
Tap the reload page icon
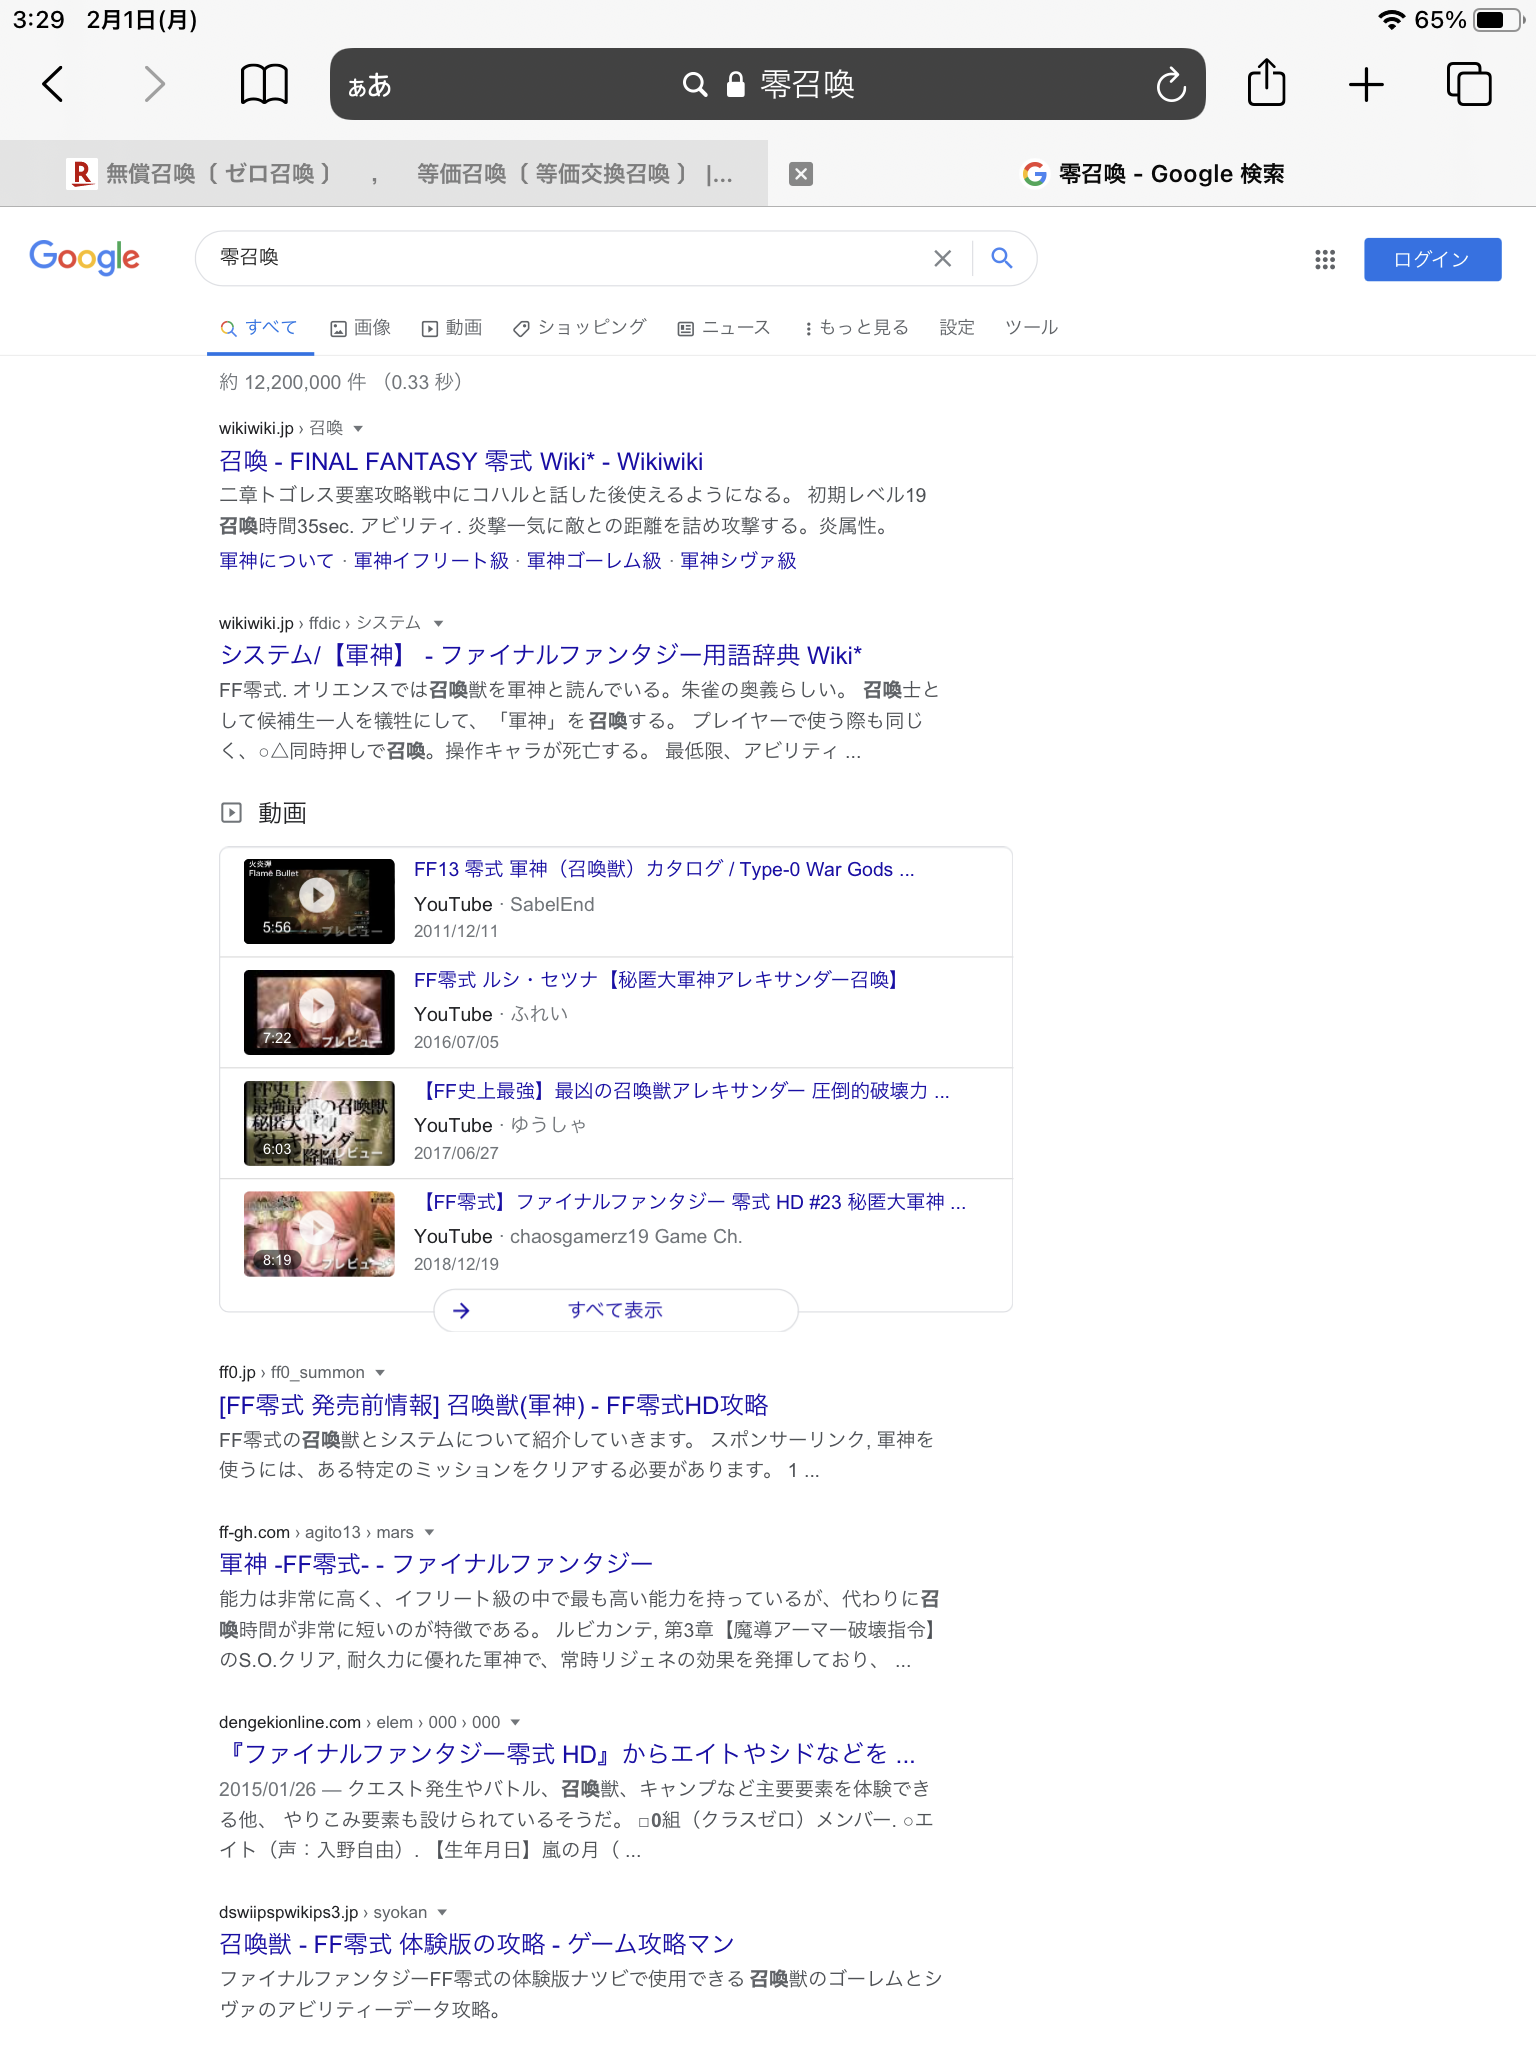tap(1171, 85)
